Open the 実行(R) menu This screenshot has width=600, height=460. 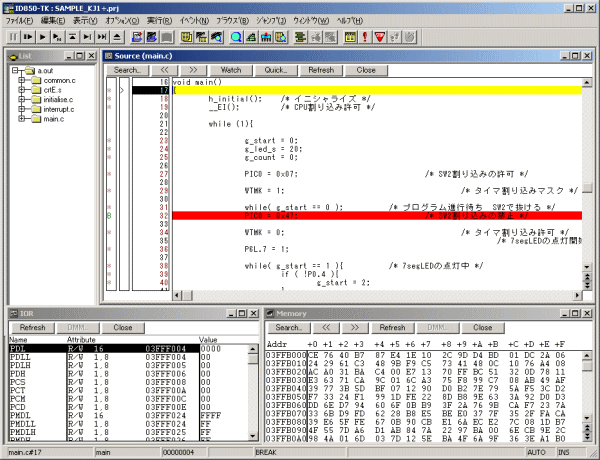point(160,21)
